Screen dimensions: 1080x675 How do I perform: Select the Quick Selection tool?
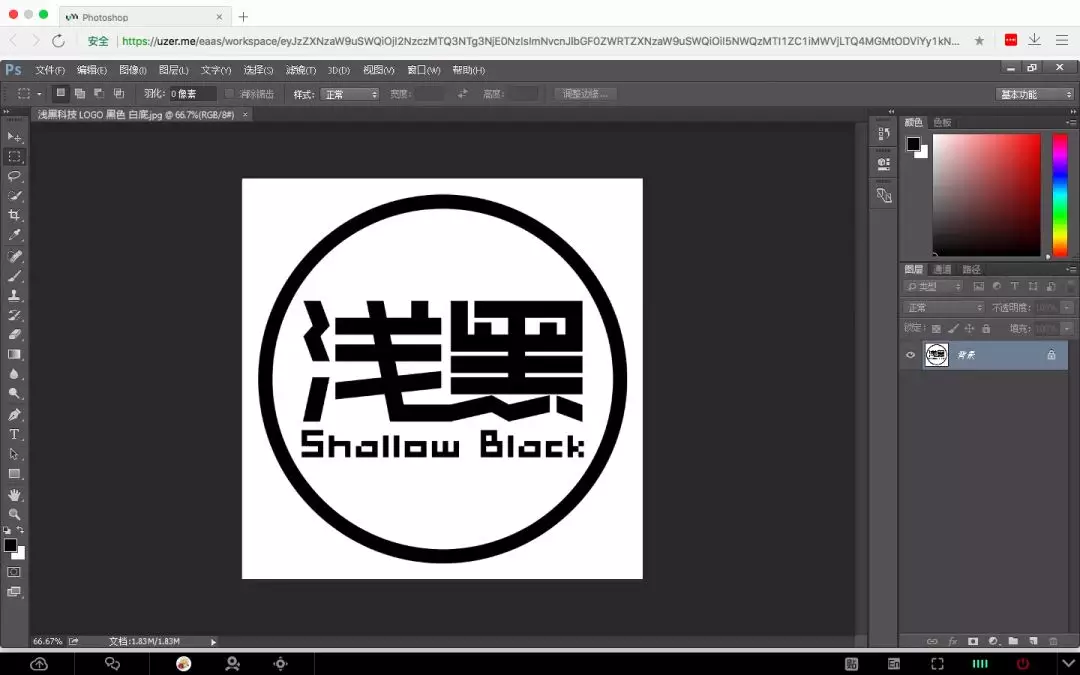click(14, 196)
